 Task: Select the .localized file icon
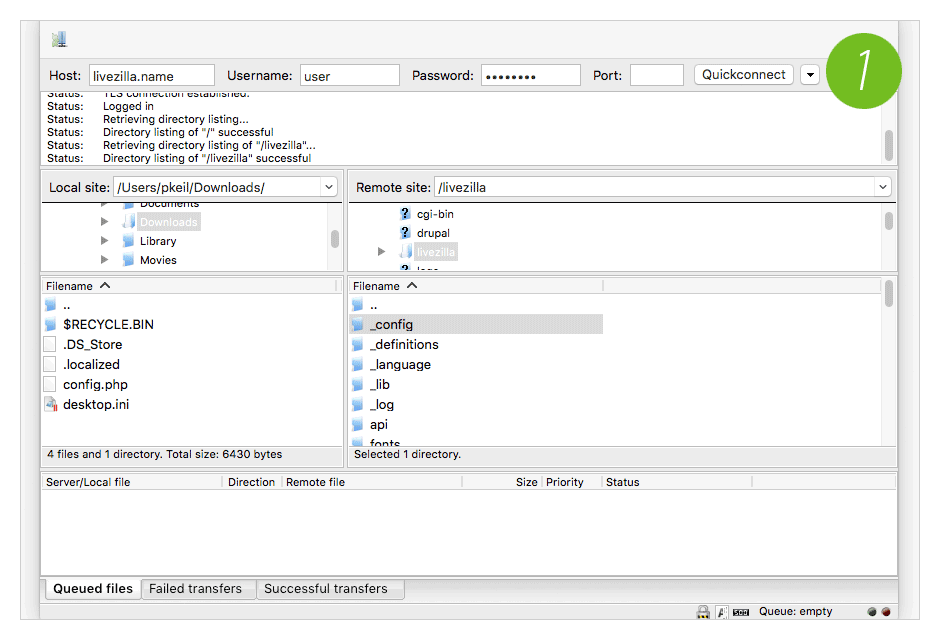[50, 364]
